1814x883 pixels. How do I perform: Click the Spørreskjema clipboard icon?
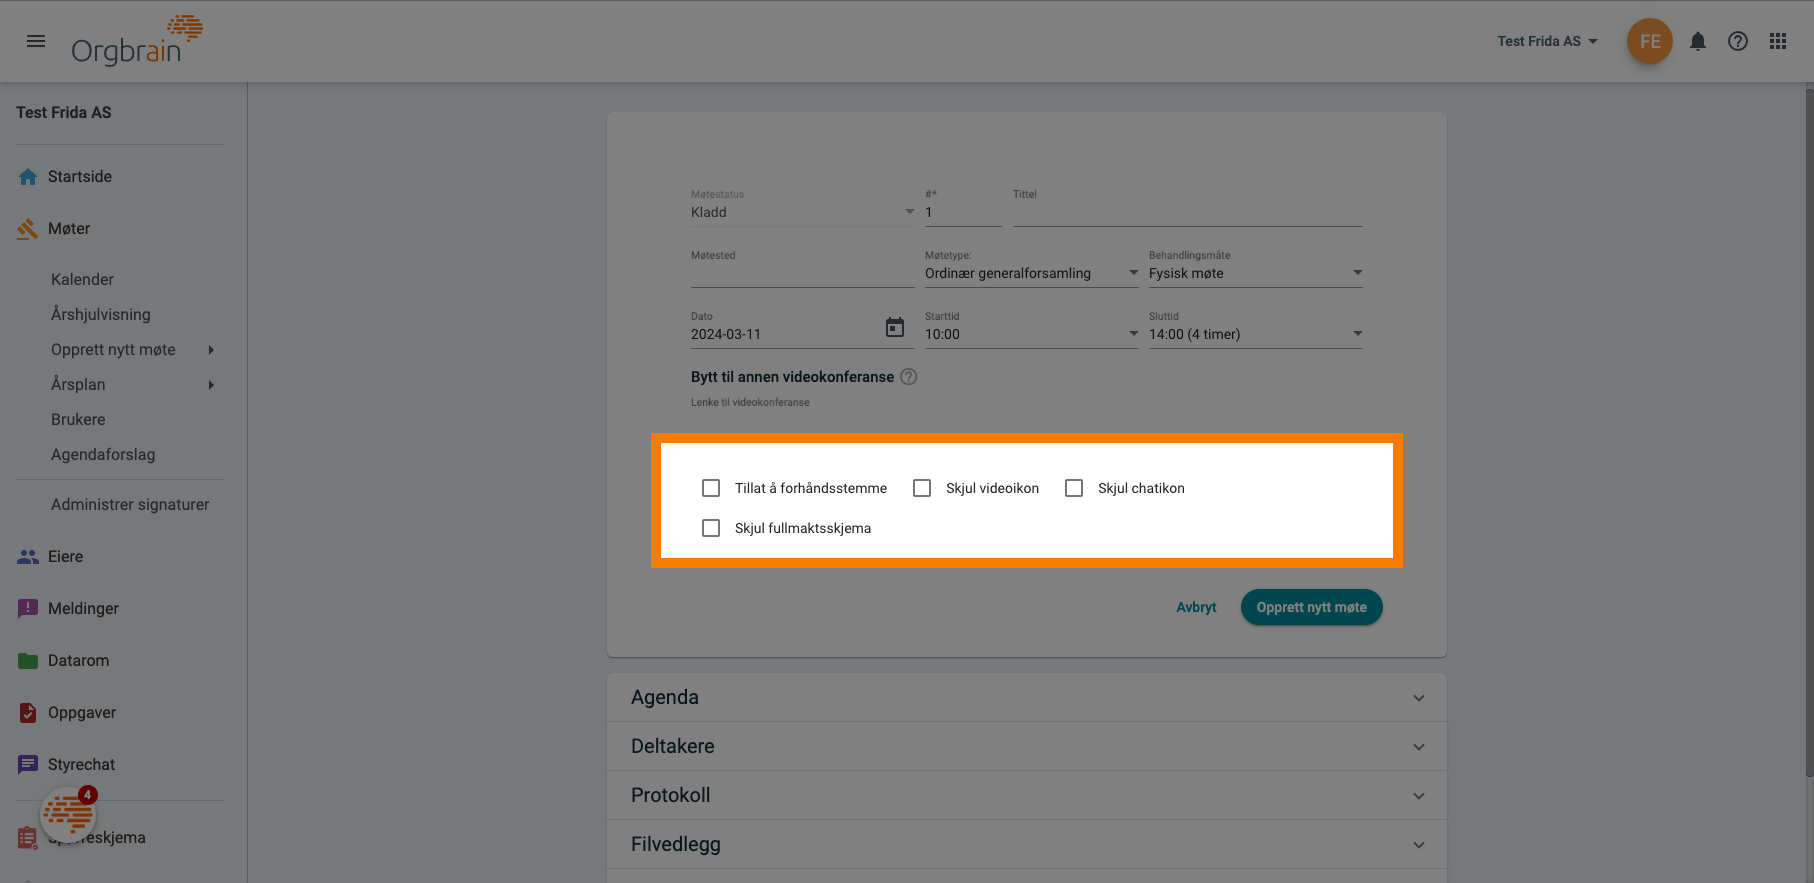(x=28, y=838)
